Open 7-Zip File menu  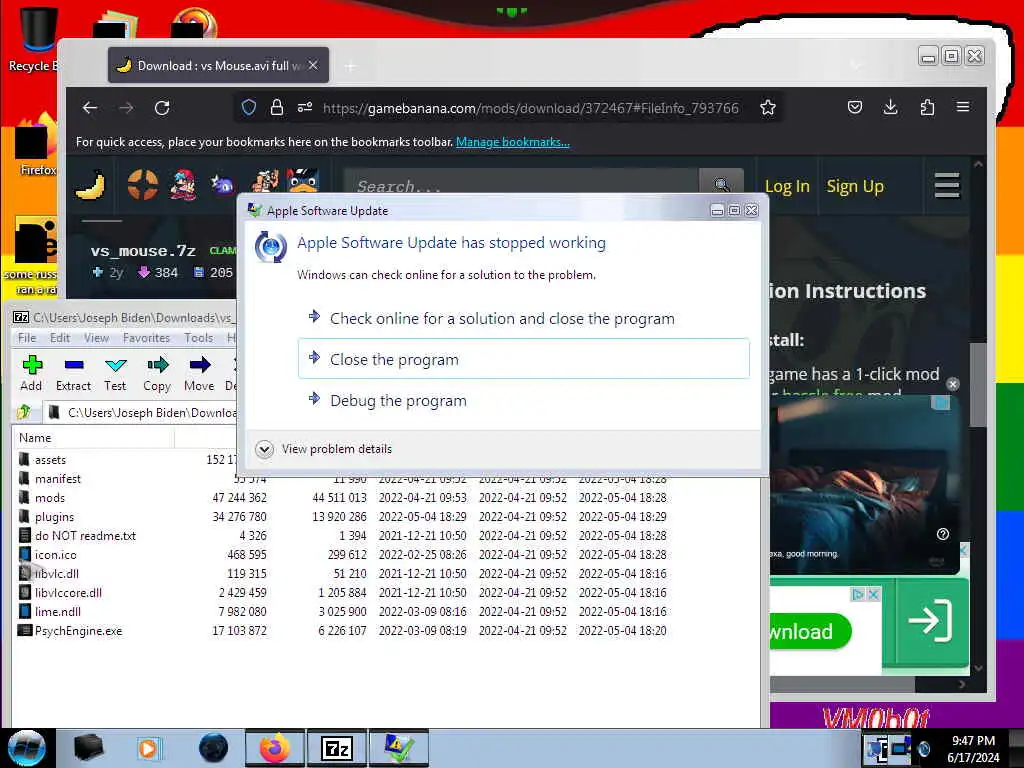[x=27, y=338]
